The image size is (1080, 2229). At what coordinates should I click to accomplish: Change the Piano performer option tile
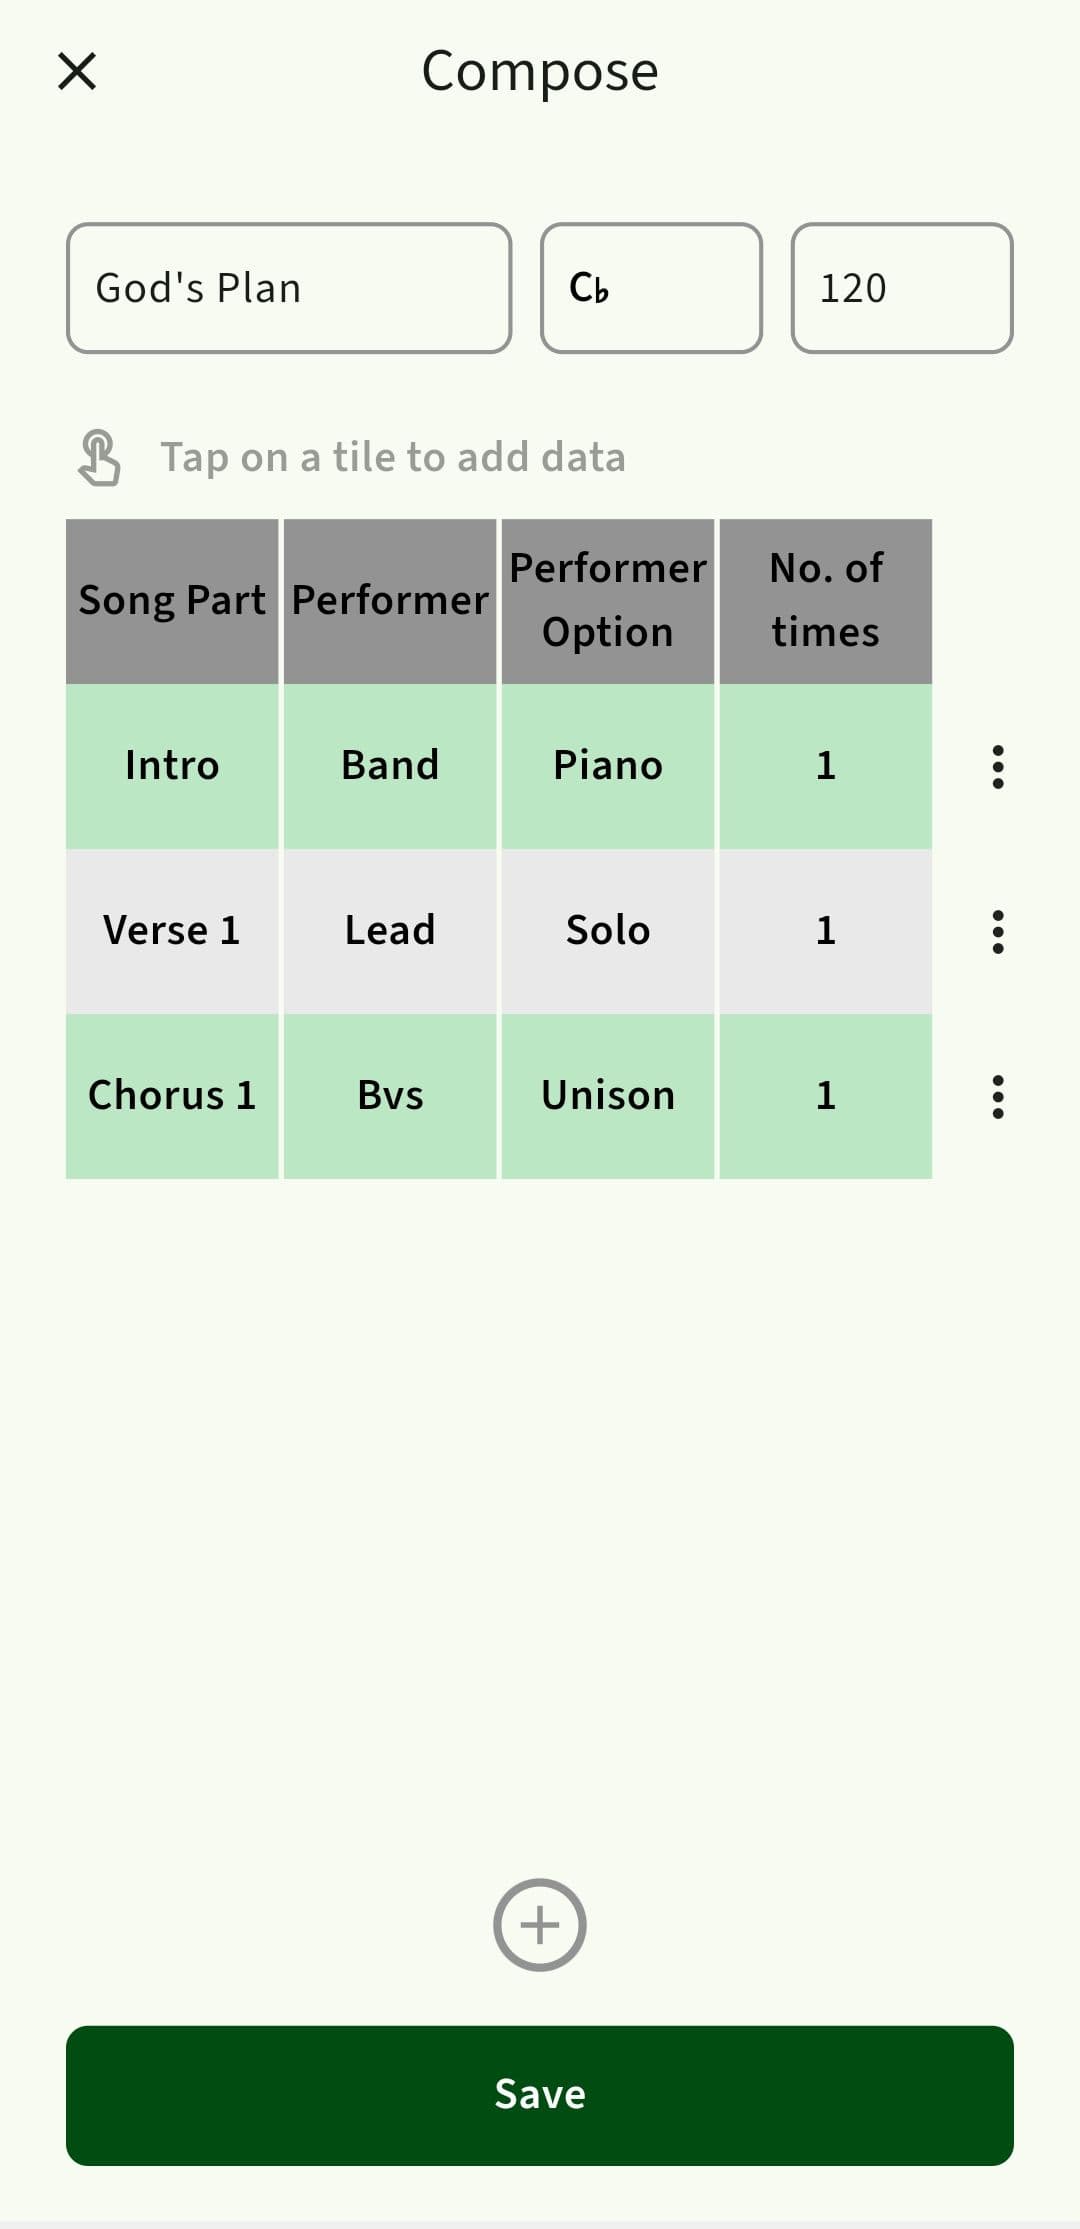pos(608,766)
